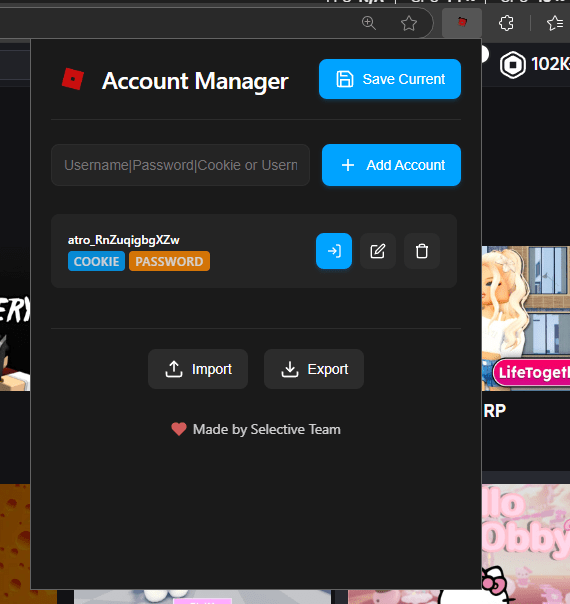This screenshot has width=570, height=604.
Task: Click the zoom magnifier in address bar
Action: point(369,23)
